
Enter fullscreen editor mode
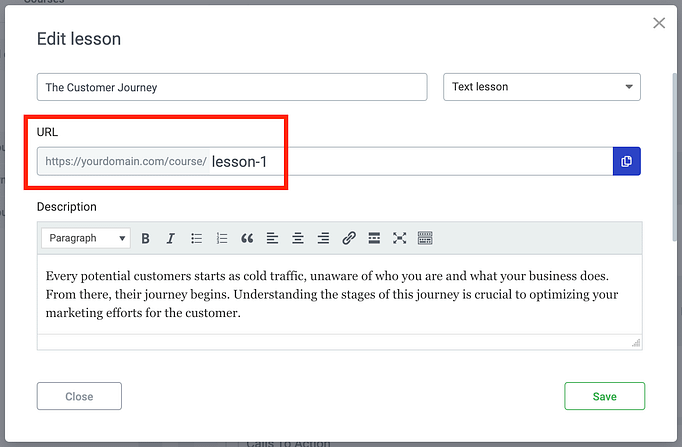(x=400, y=238)
